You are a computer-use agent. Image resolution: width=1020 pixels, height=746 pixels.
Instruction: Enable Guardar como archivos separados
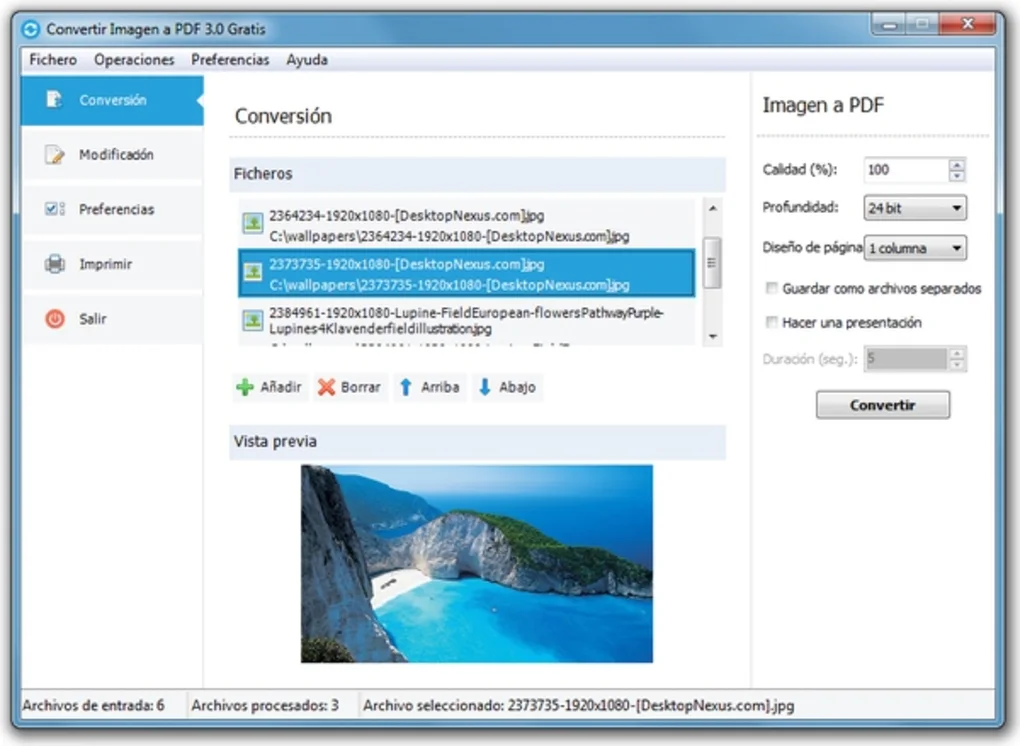coord(771,288)
